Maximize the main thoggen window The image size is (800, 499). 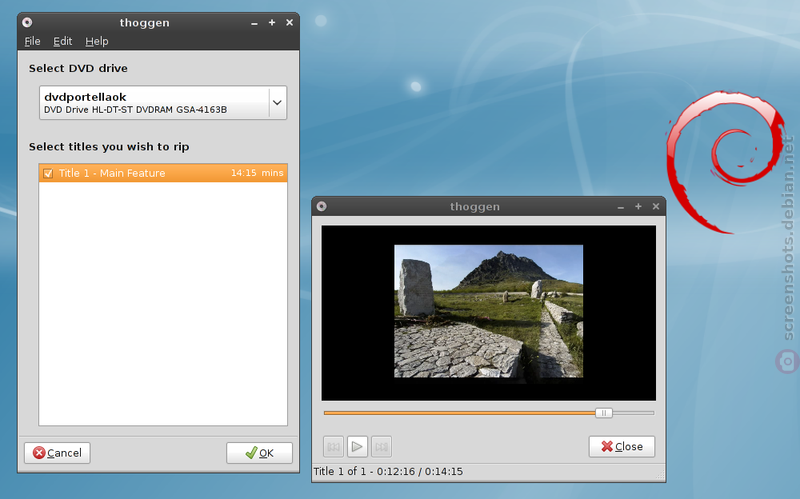coord(272,22)
